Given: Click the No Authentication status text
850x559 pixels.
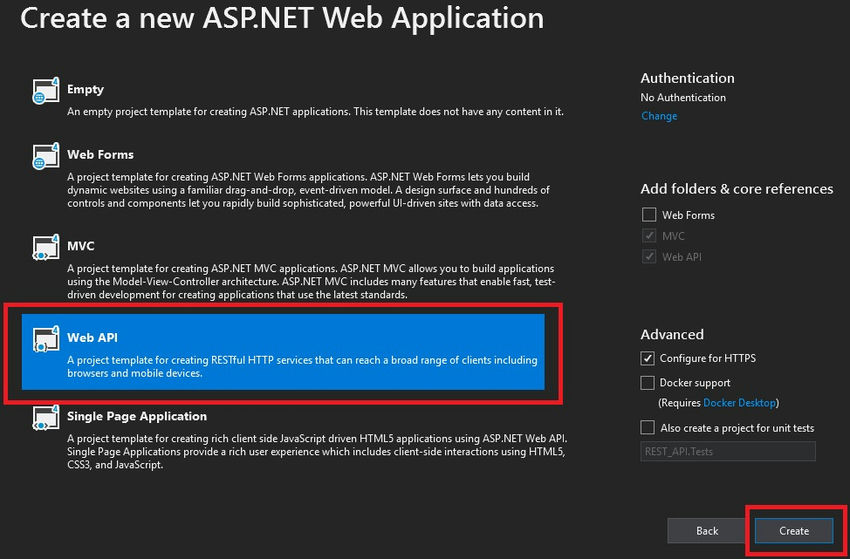Looking at the screenshot, I should click(683, 98).
